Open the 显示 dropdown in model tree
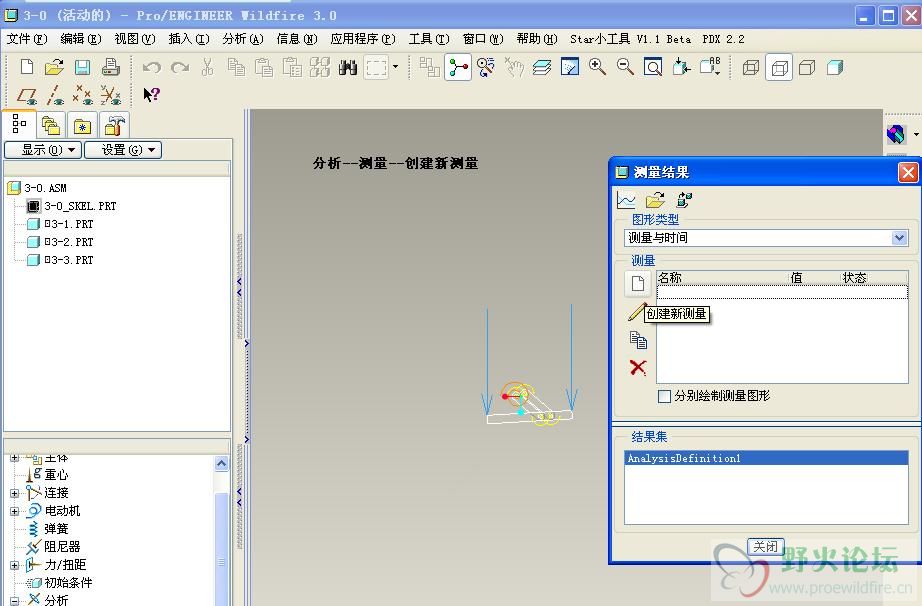Screen dimensions: 922x606 click(41, 150)
